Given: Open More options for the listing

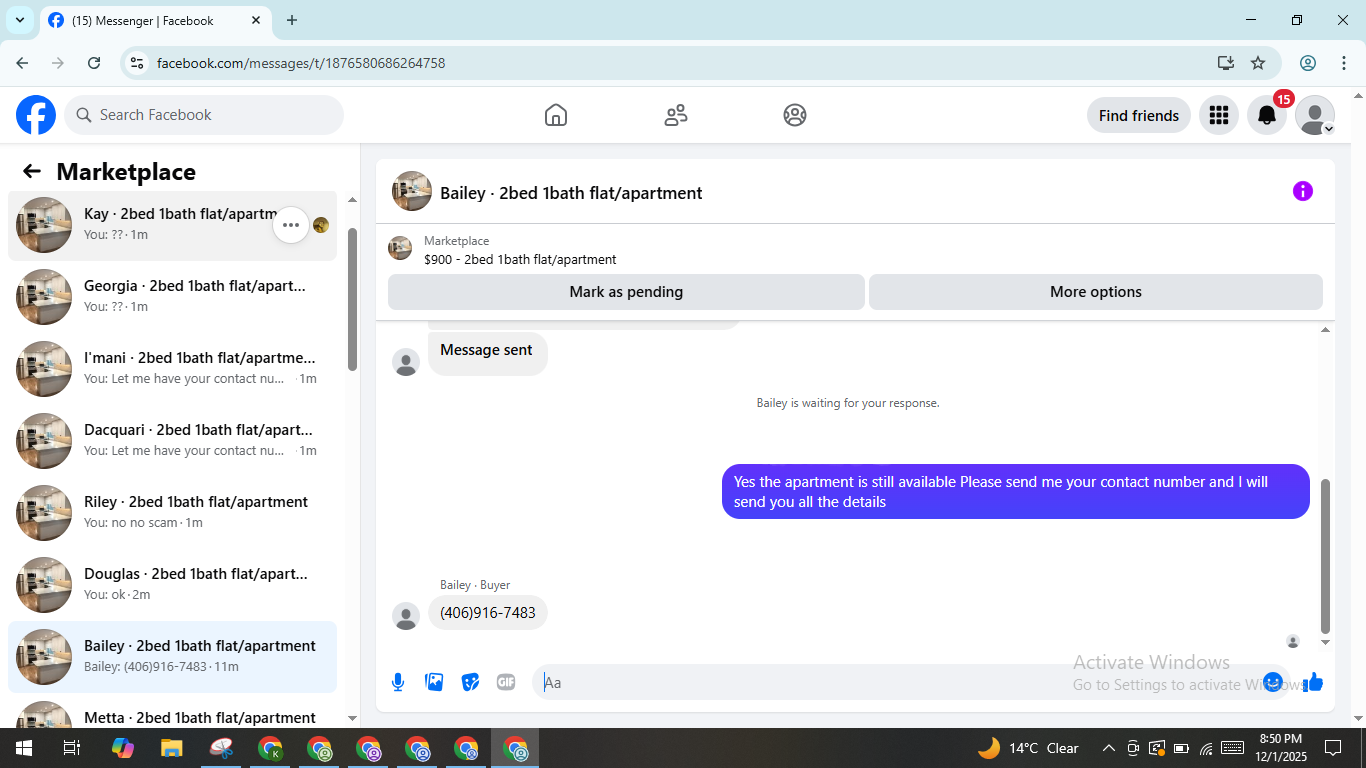Looking at the screenshot, I should (x=1096, y=292).
